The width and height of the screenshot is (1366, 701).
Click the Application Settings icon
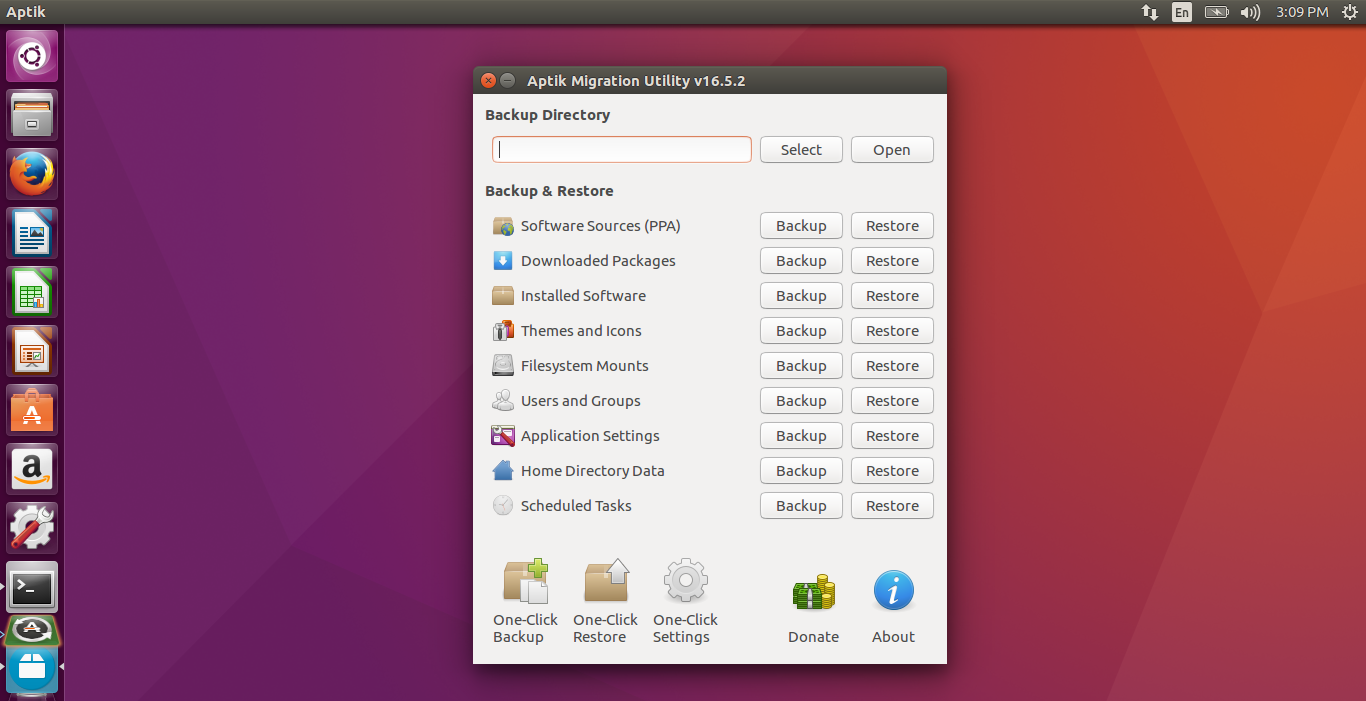[503, 436]
